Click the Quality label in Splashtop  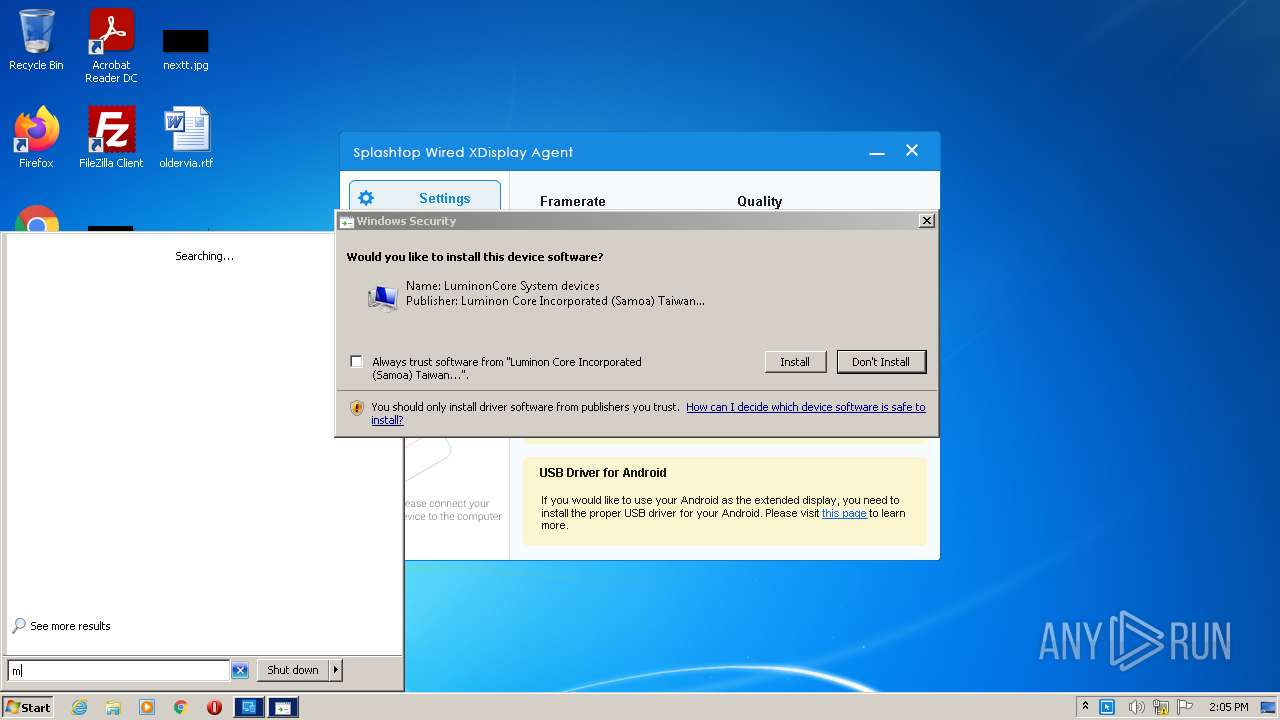(760, 201)
